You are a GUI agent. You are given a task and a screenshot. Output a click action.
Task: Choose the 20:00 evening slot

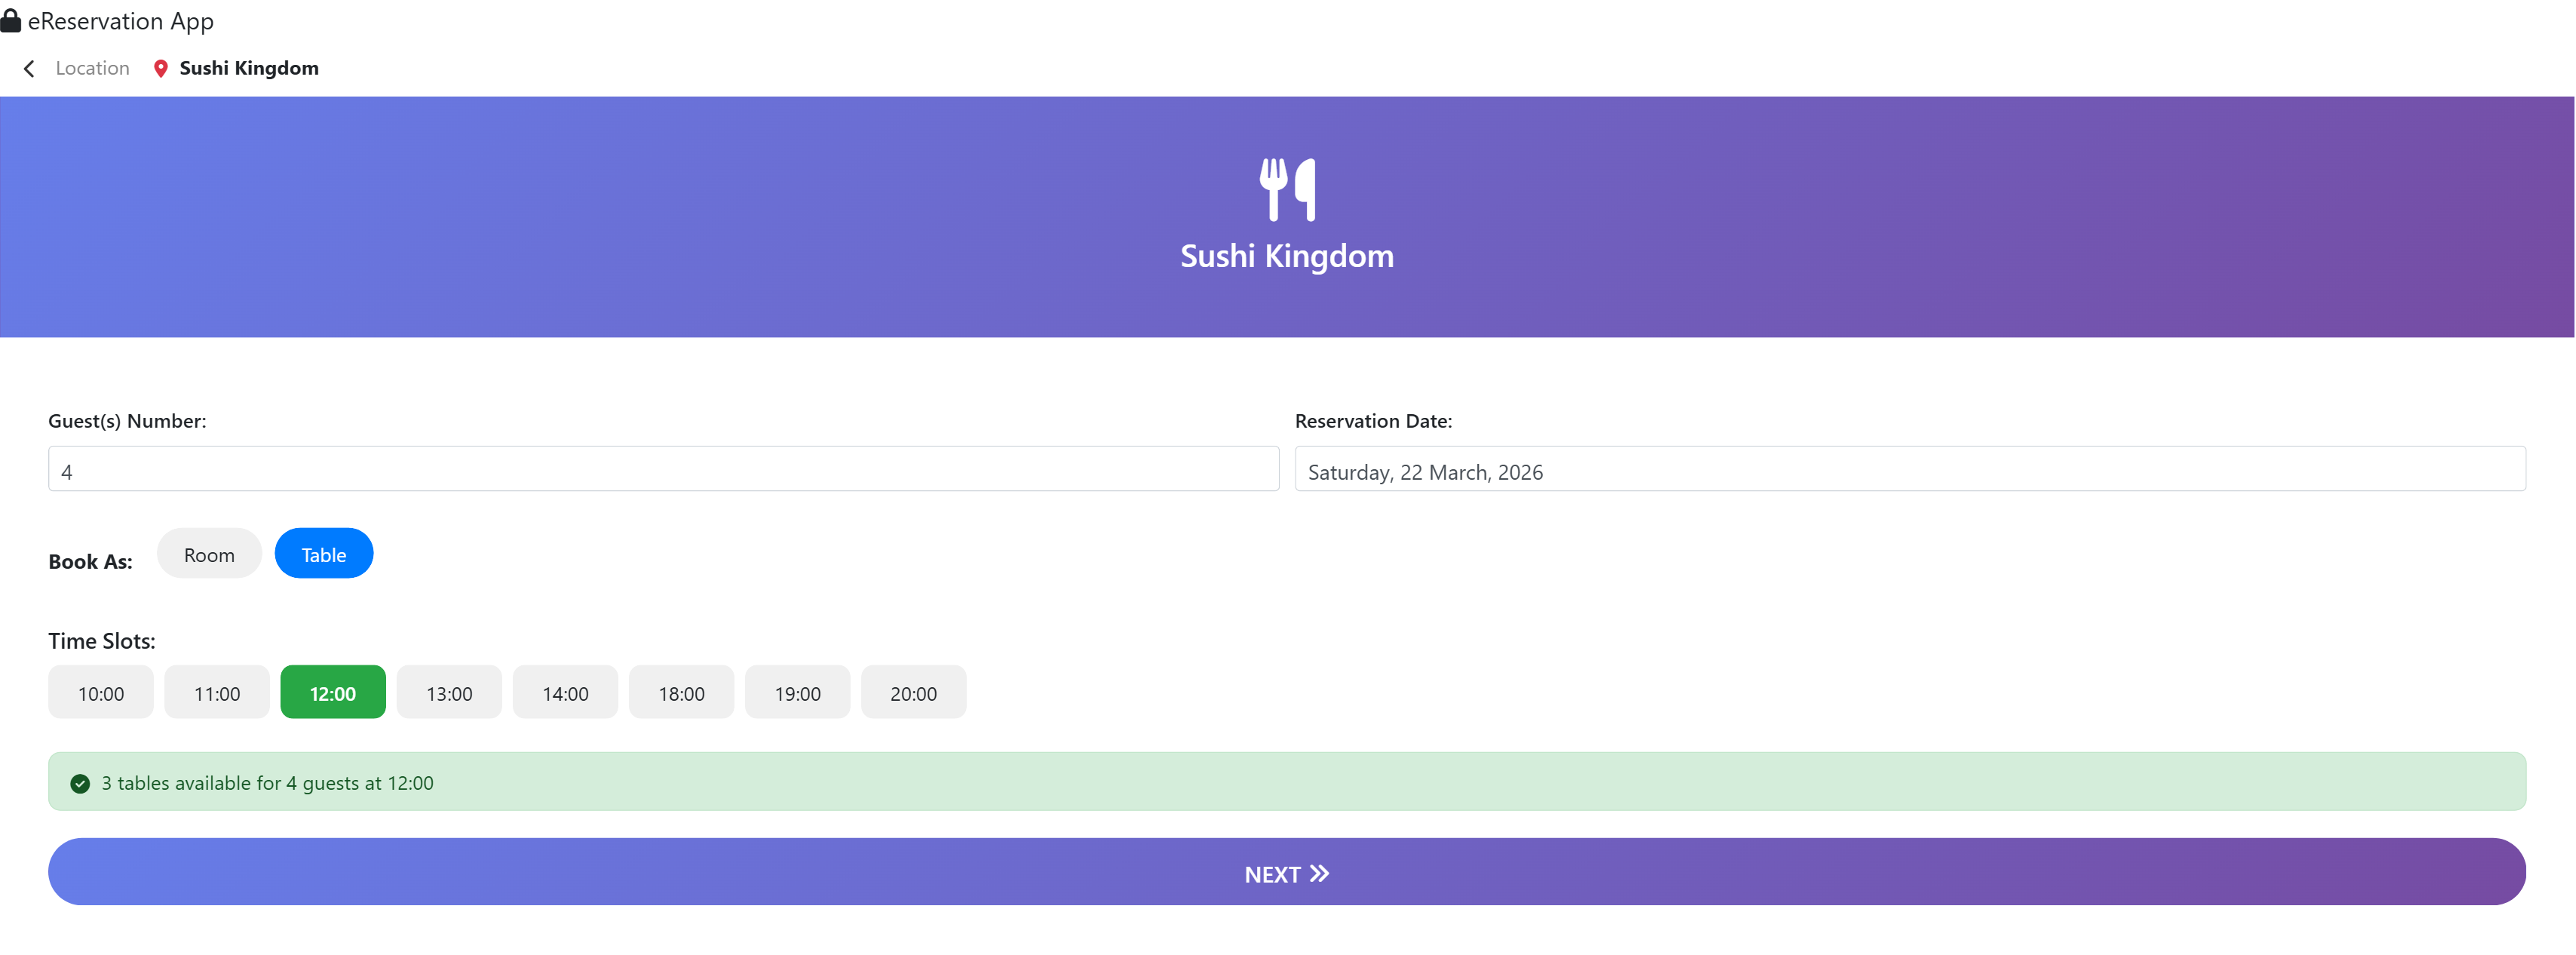[x=913, y=691]
